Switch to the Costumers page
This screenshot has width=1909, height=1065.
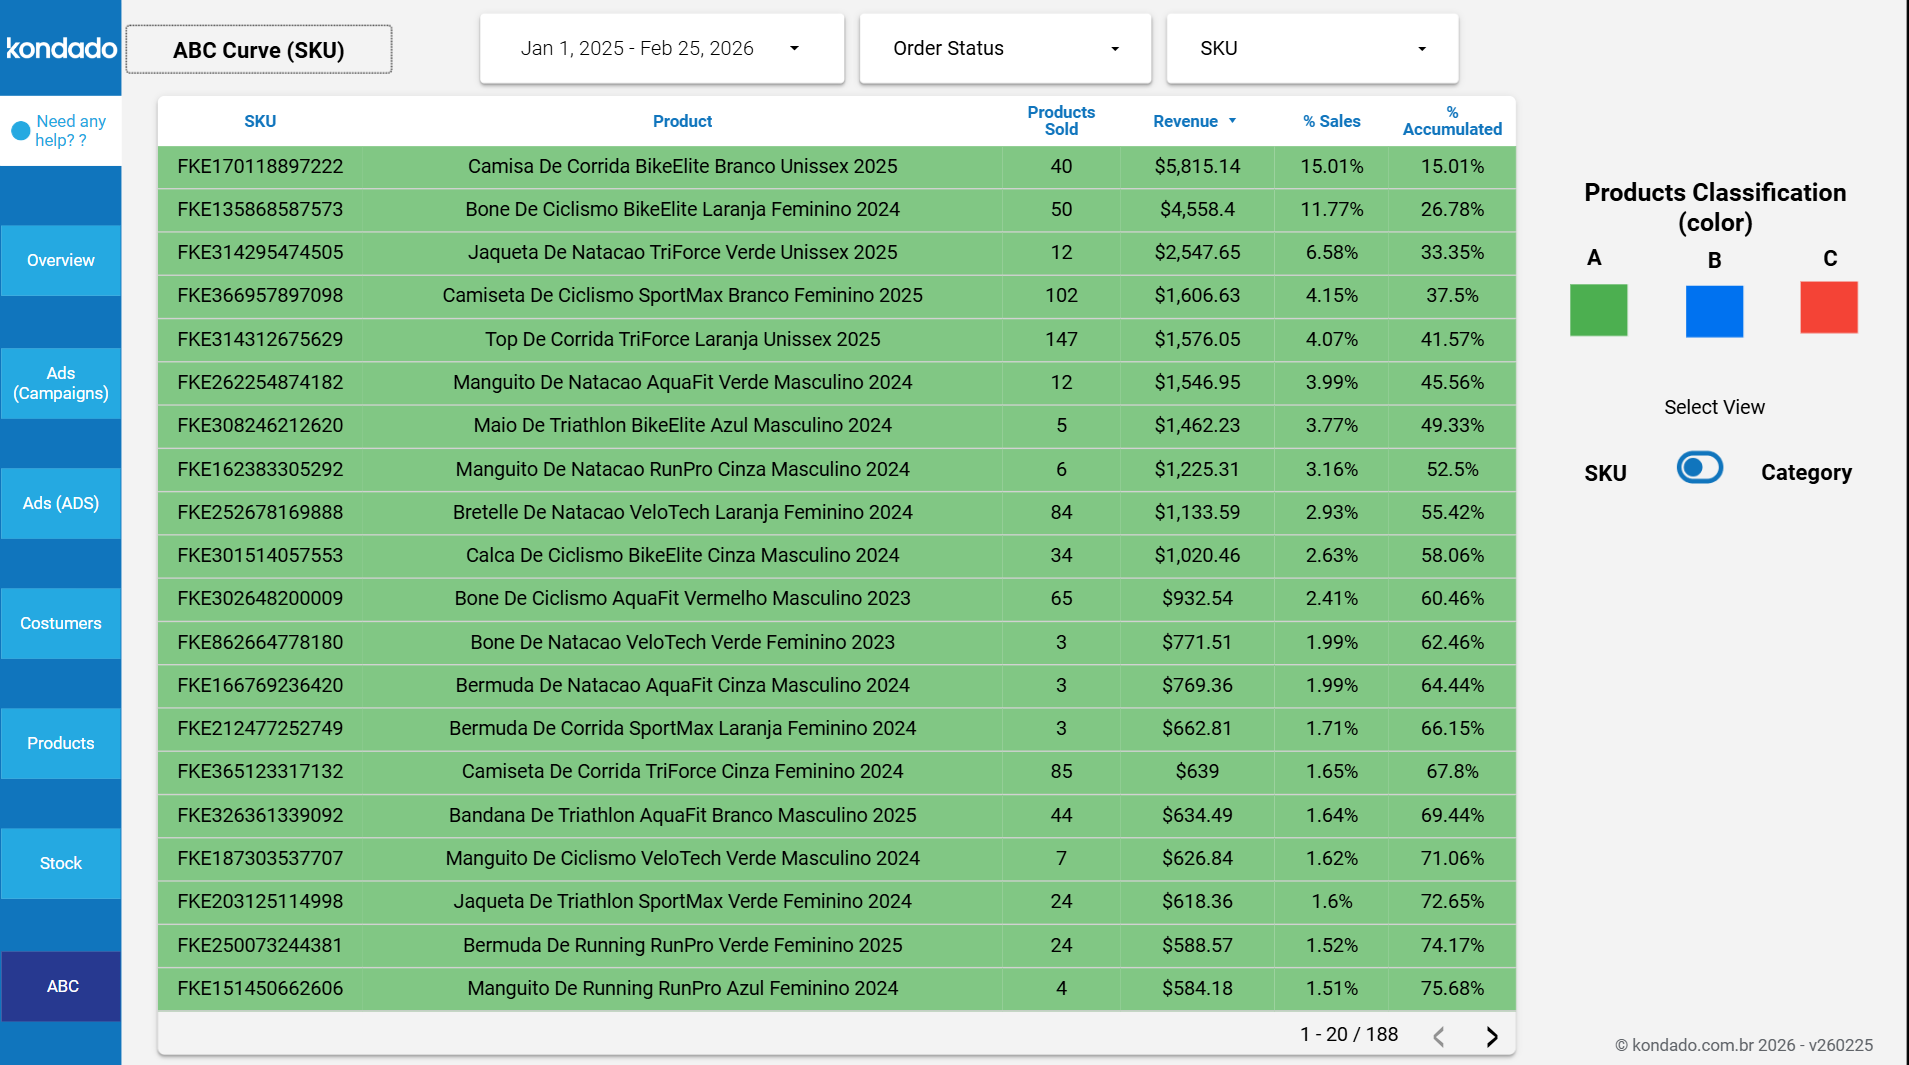(61, 623)
